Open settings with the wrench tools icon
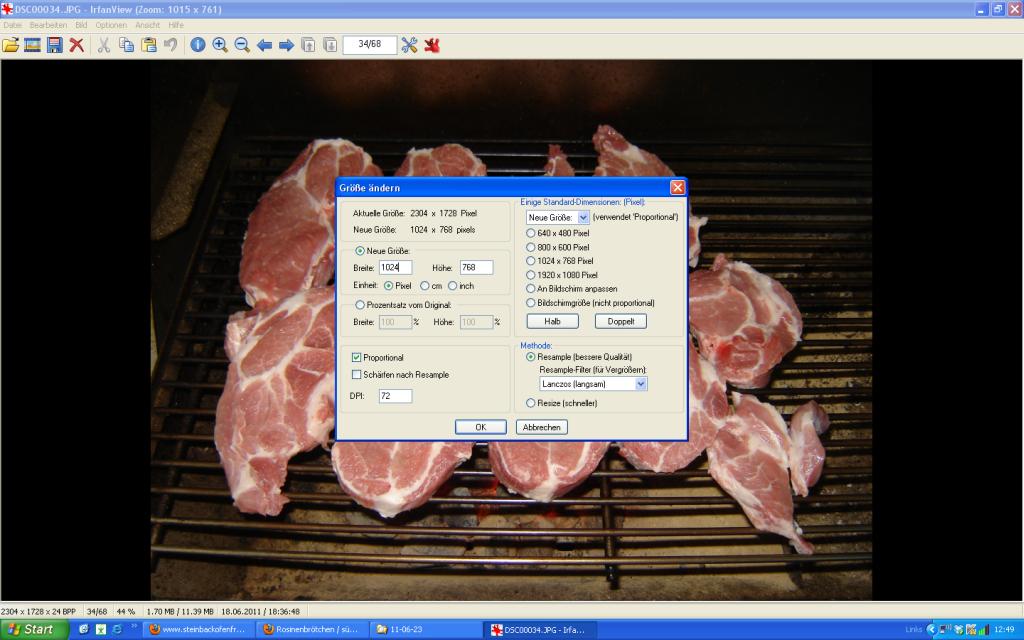The width and height of the screenshot is (1024, 640). click(x=409, y=45)
